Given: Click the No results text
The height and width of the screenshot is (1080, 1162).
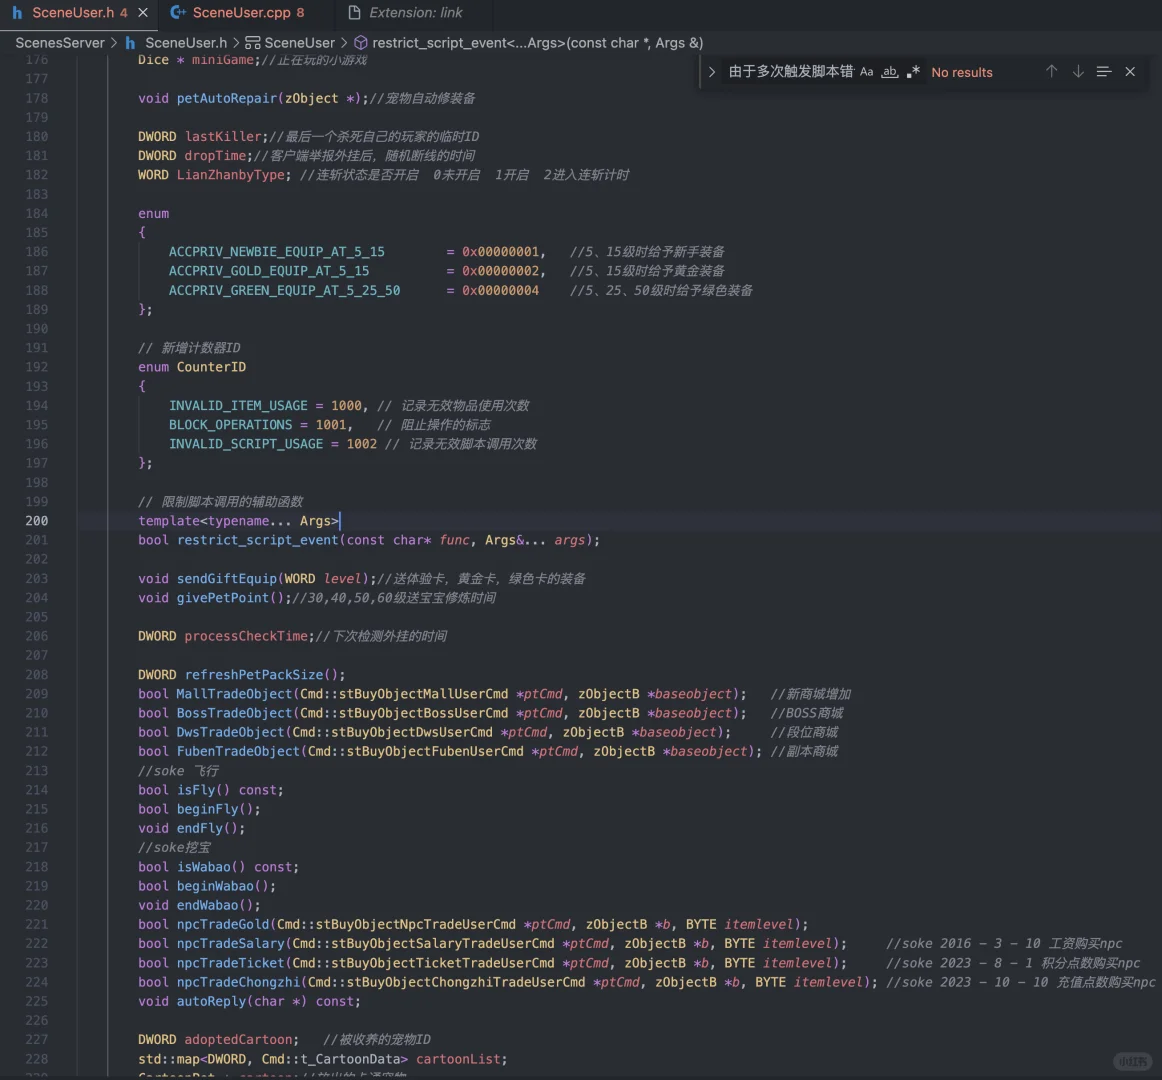Looking at the screenshot, I should 961,73.
